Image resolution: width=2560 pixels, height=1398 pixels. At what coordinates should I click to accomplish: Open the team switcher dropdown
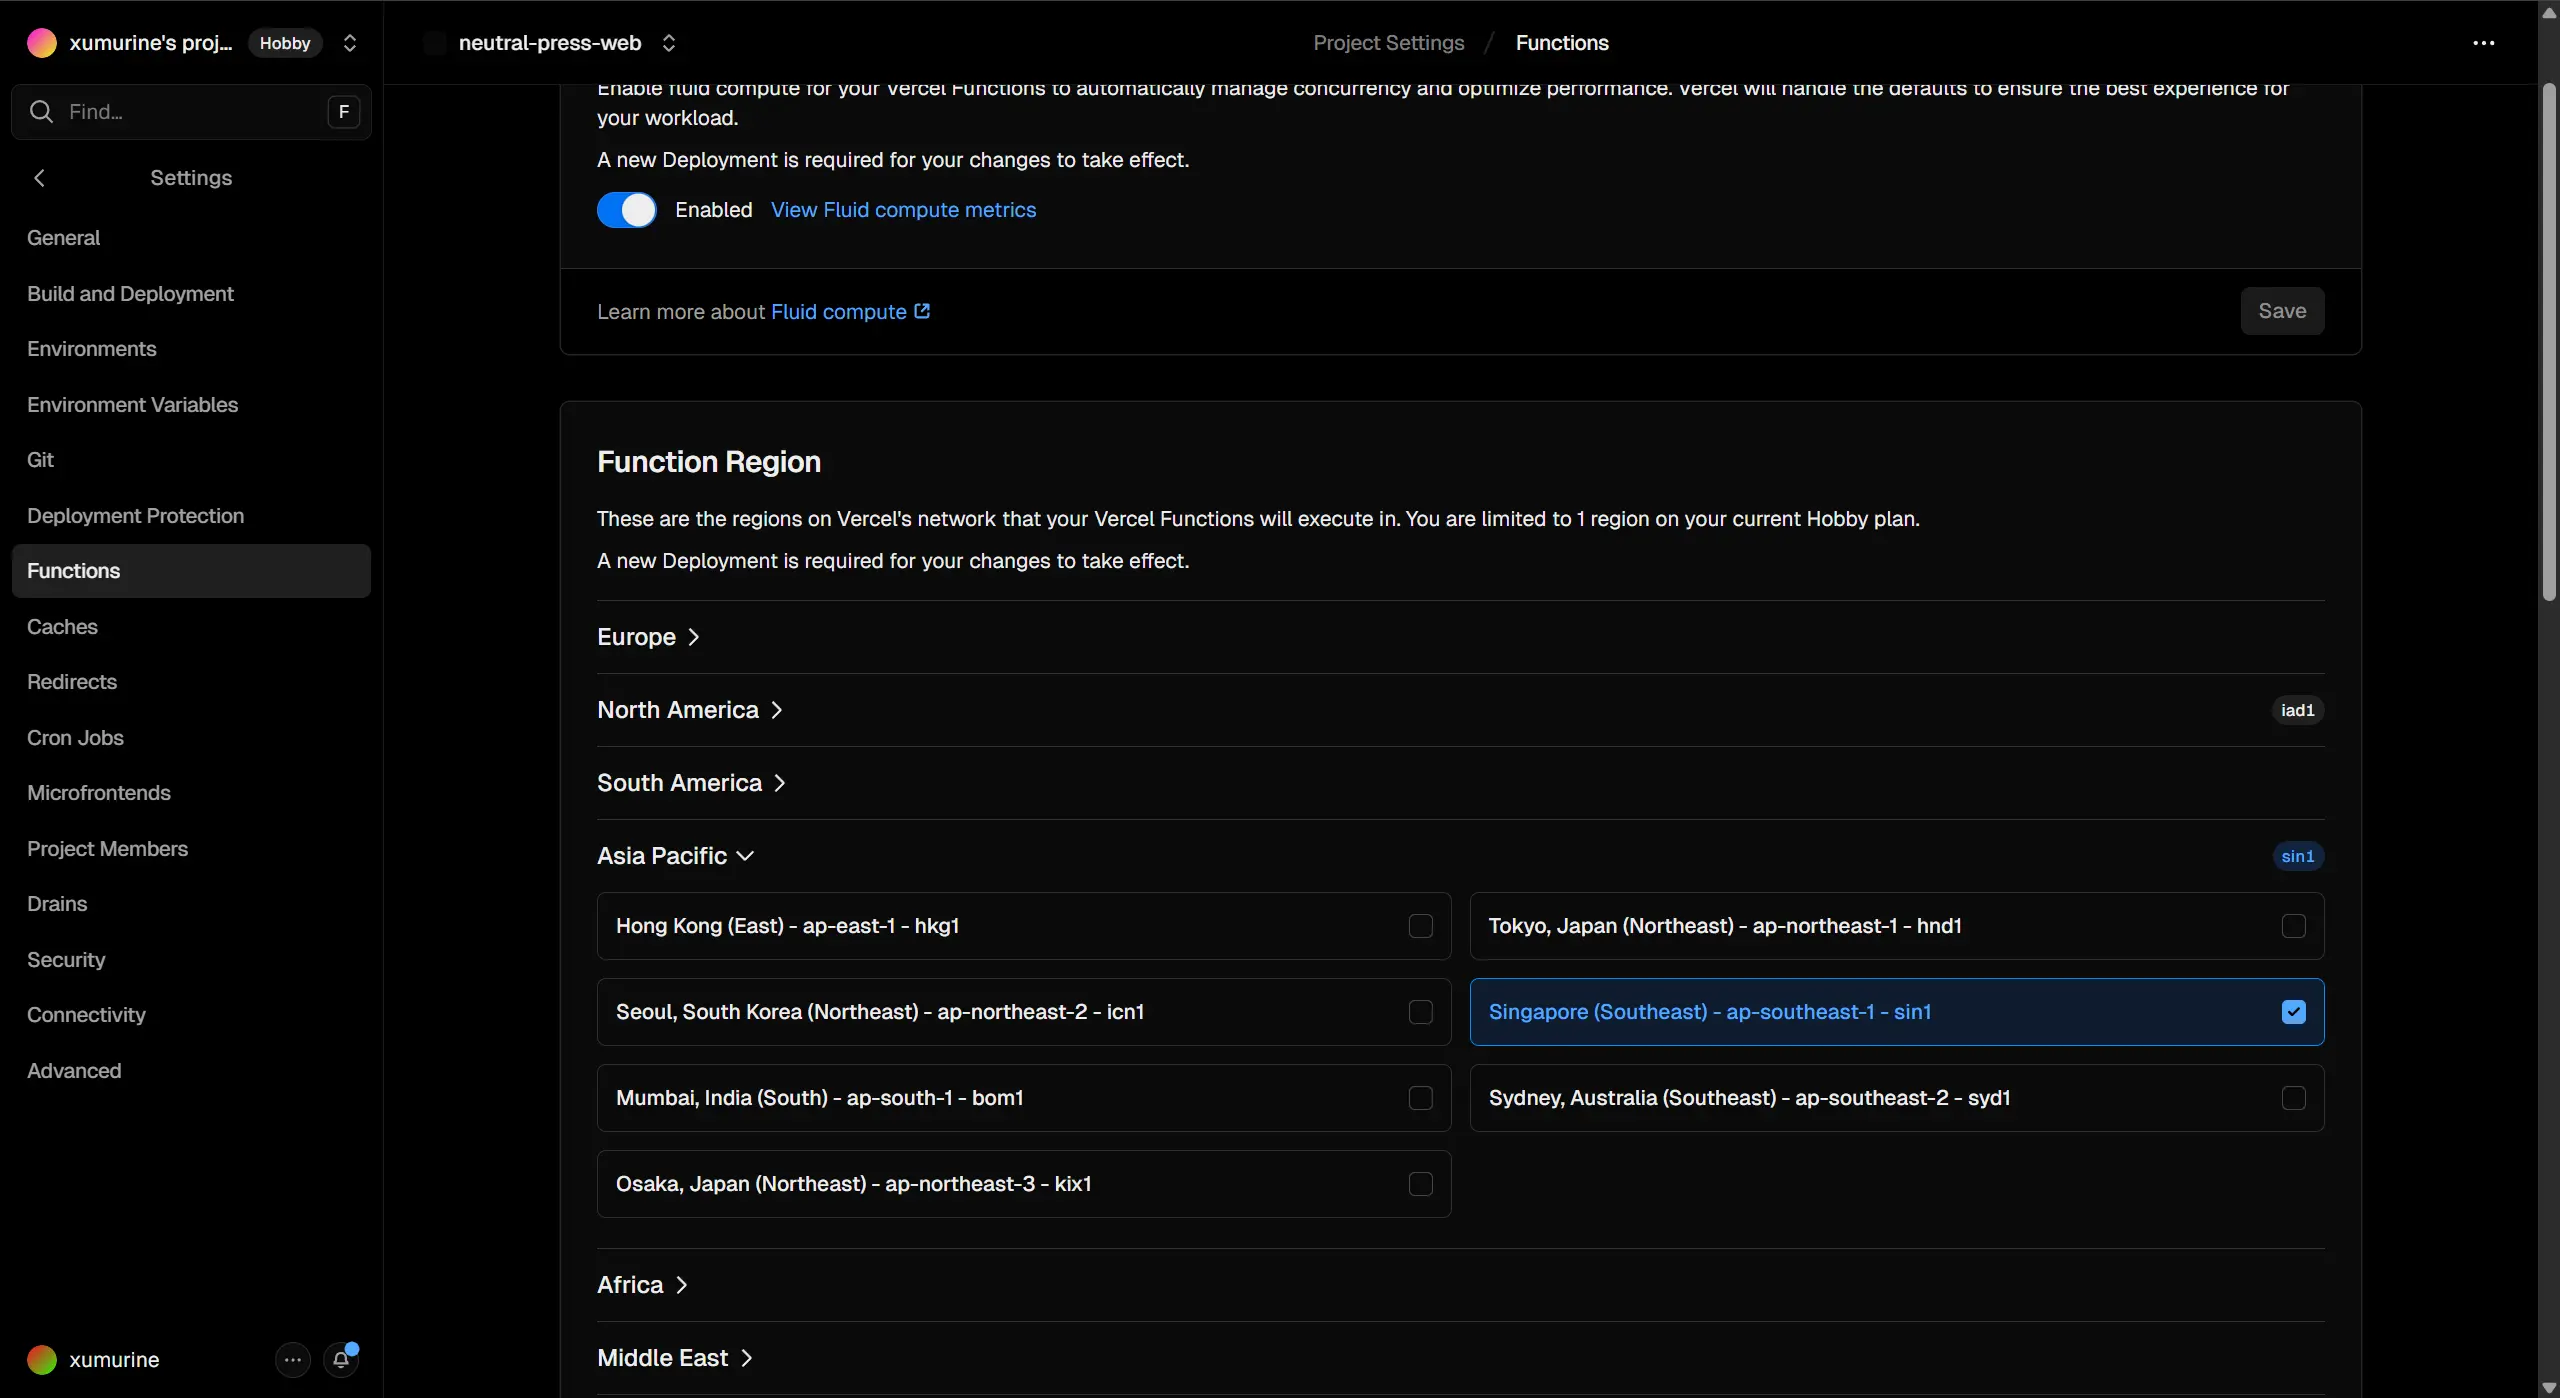click(350, 43)
